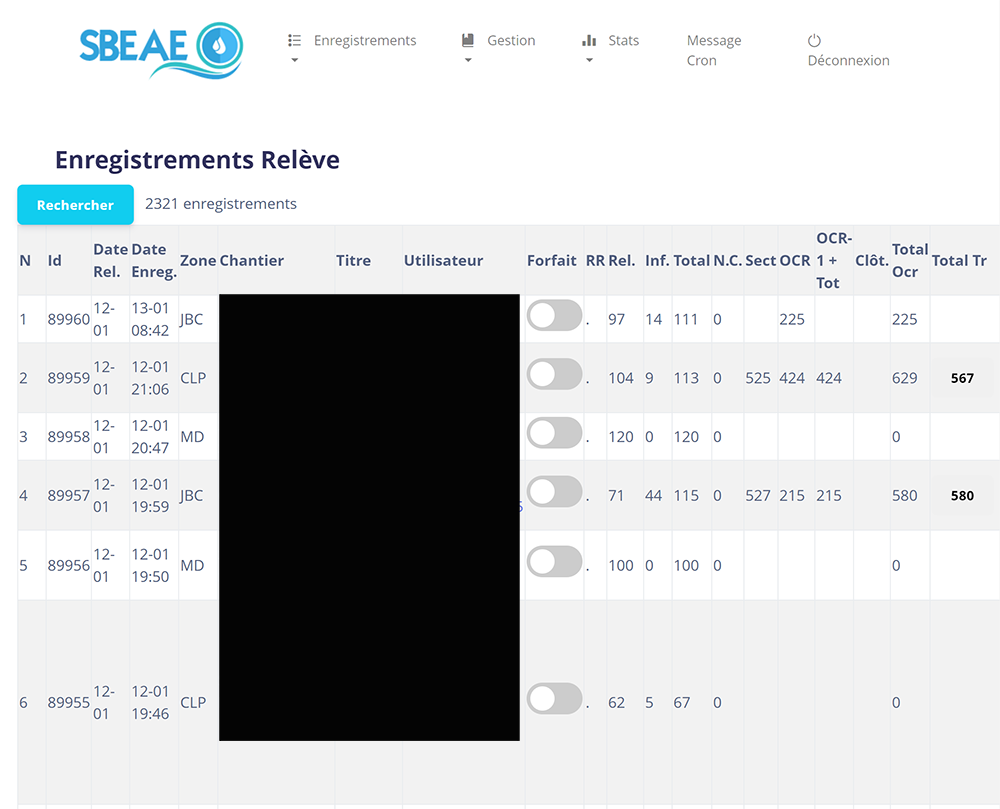Image resolution: width=1000 pixels, height=809 pixels.
Task: Click the Id cell 89959
Action: coord(68,378)
